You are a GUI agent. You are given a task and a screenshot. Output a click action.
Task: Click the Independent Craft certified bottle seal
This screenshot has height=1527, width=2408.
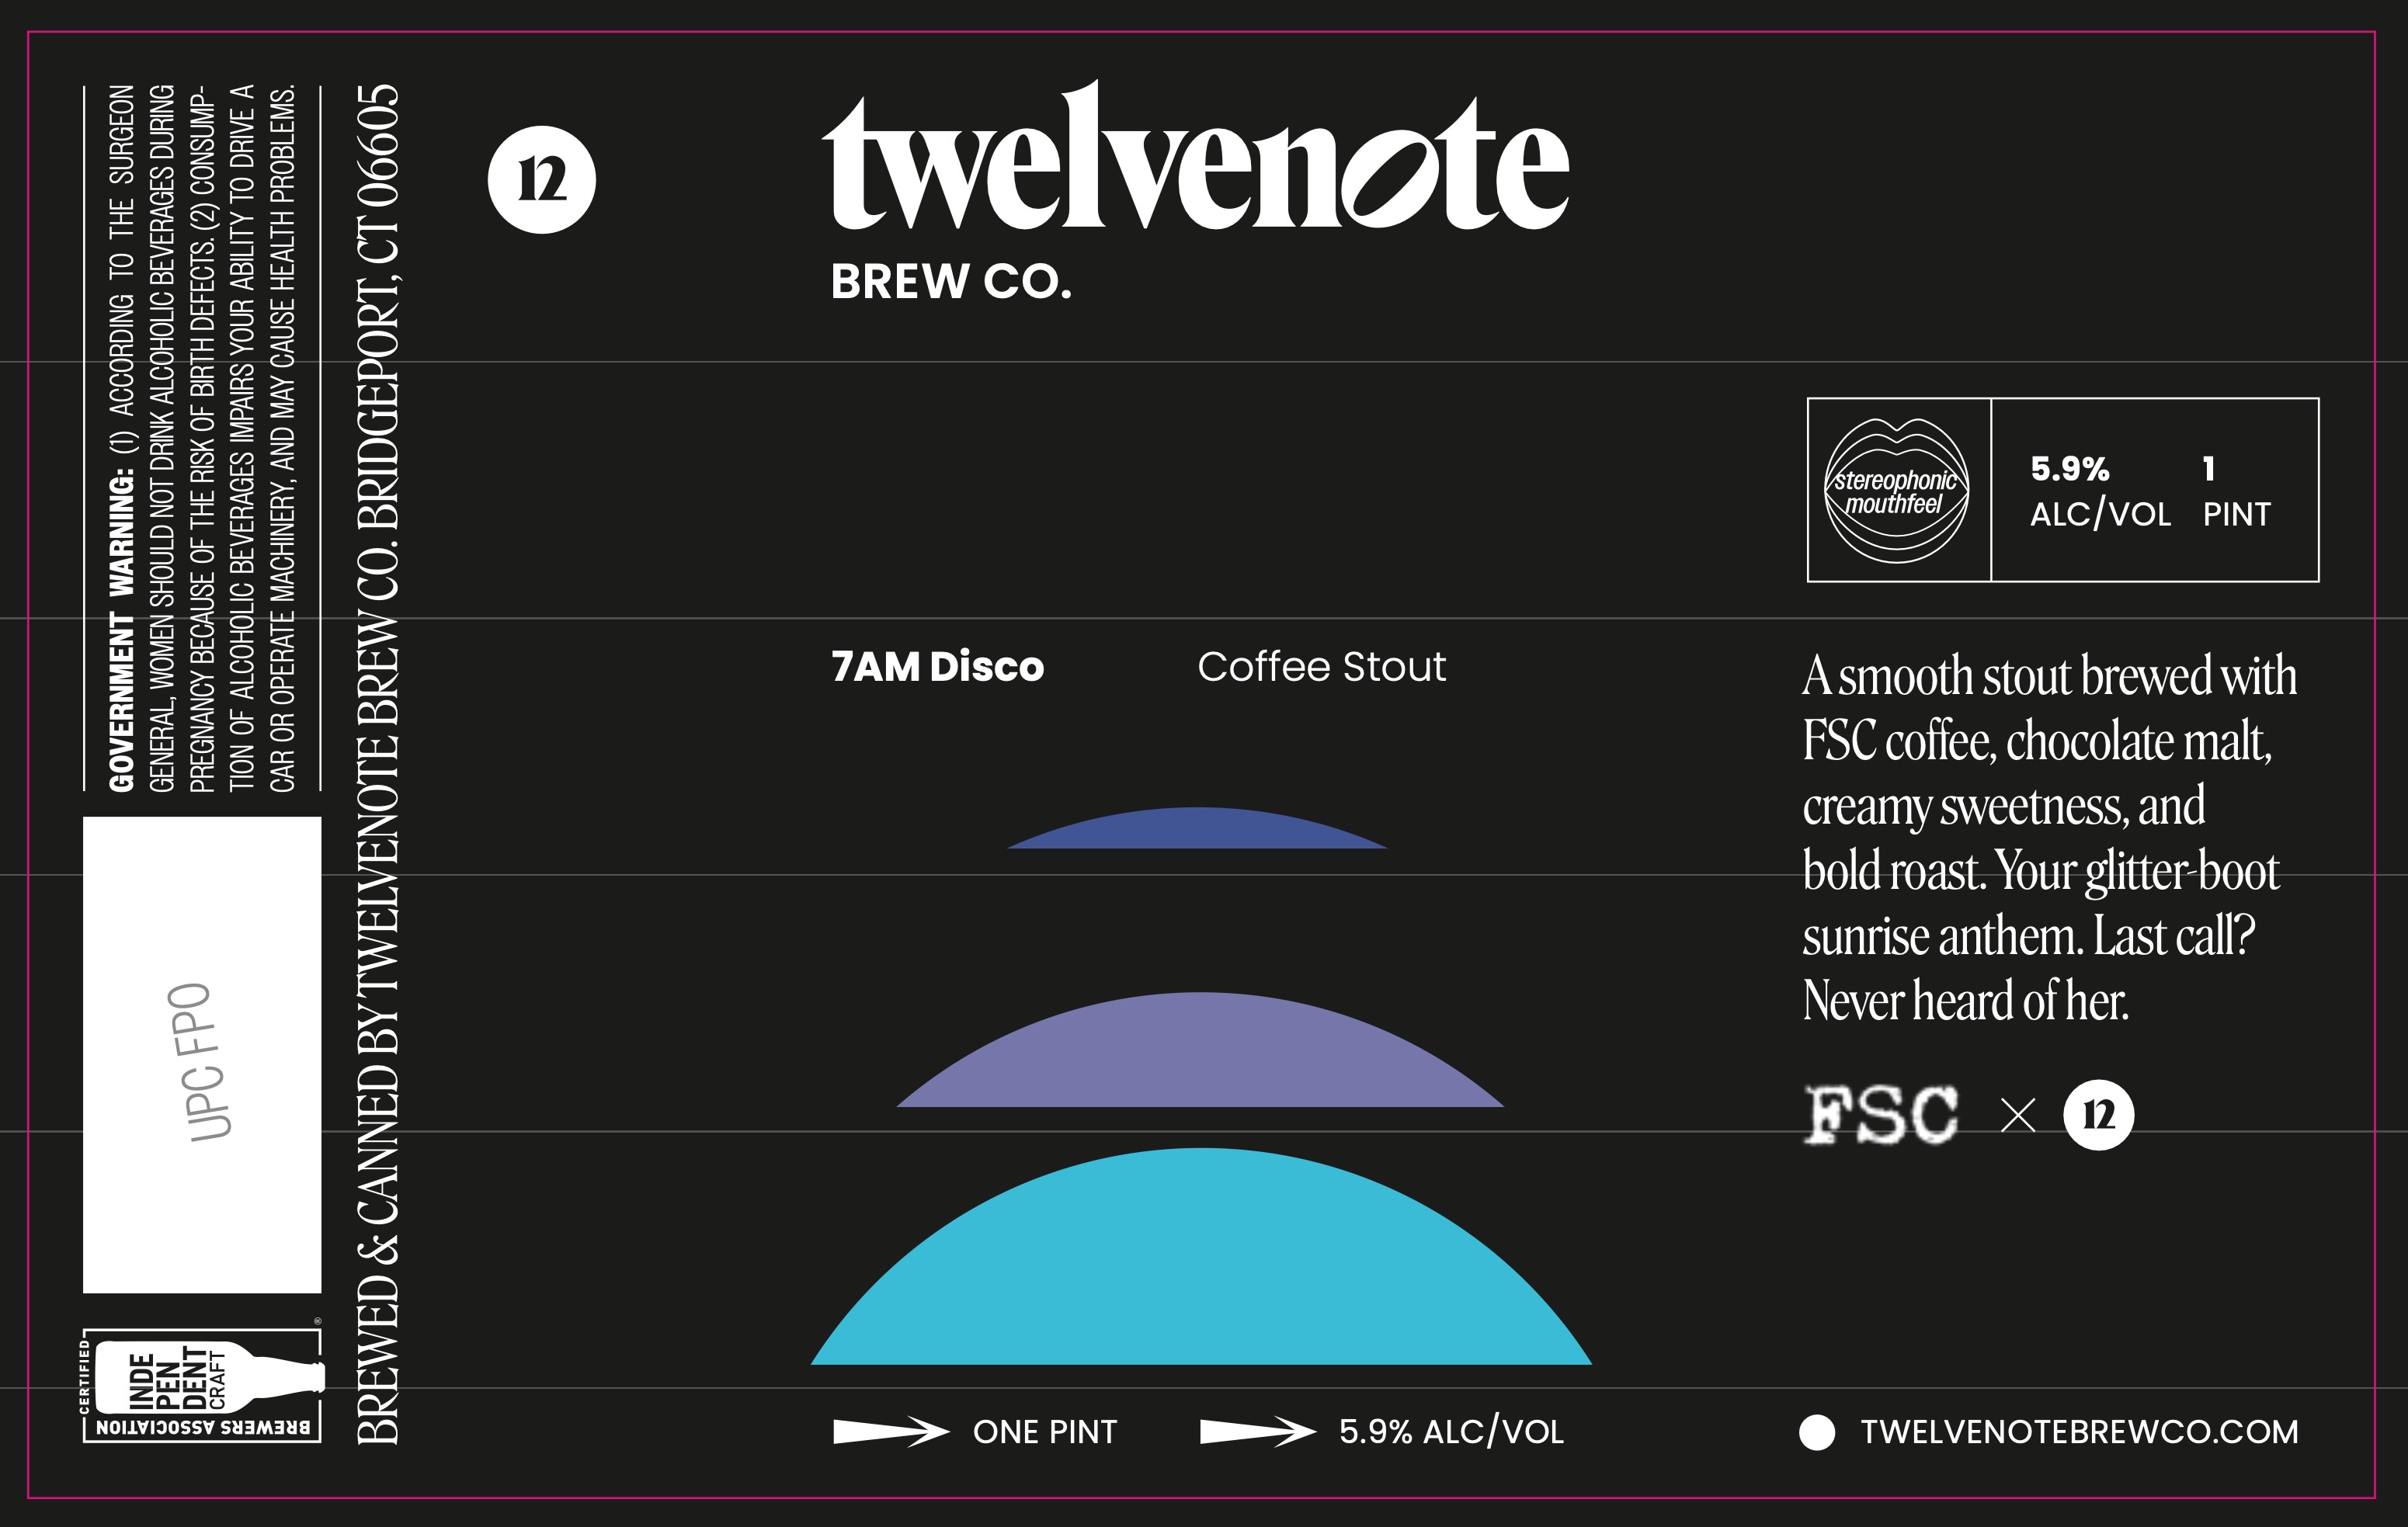click(x=203, y=1385)
